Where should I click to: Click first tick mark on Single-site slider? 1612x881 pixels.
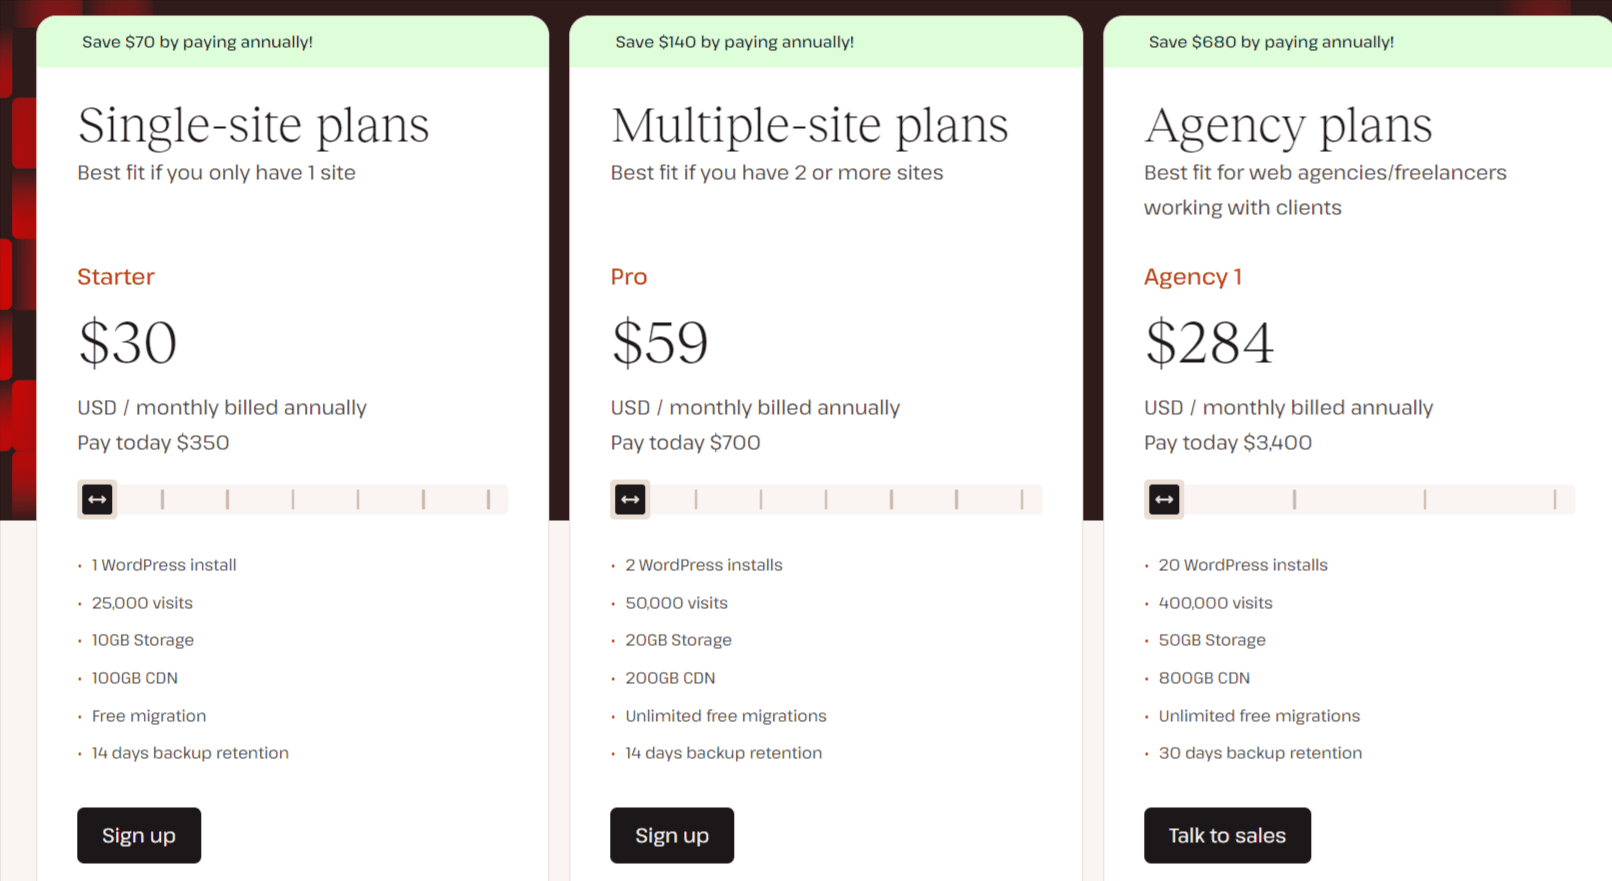(x=162, y=499)
